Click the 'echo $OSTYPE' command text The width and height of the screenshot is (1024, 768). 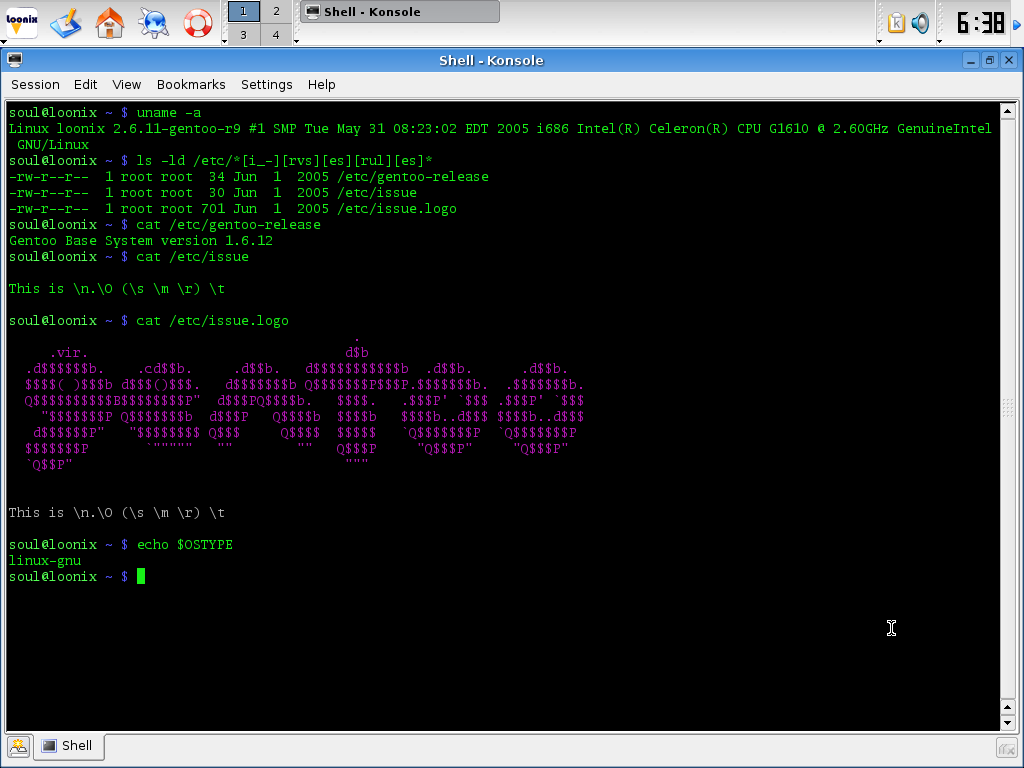(x=185, y=545)
